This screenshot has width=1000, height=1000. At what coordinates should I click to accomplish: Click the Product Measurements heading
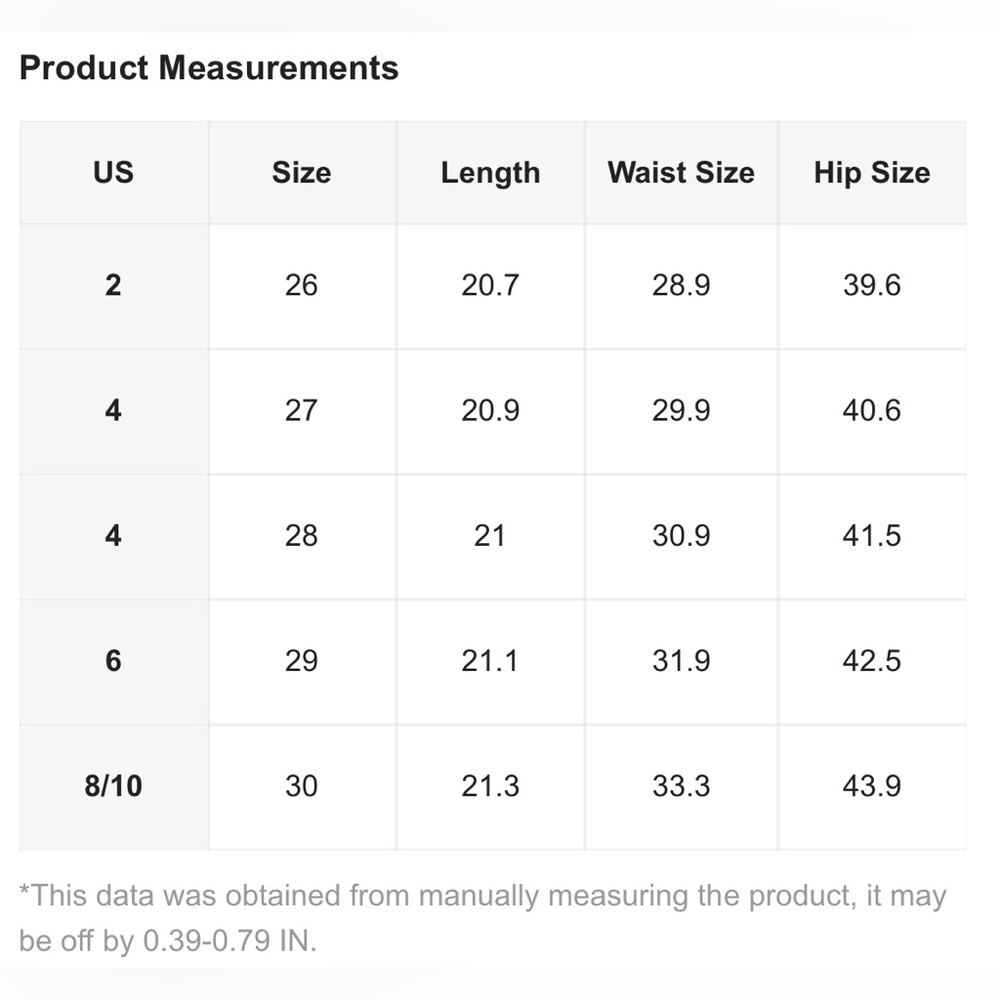209,68
